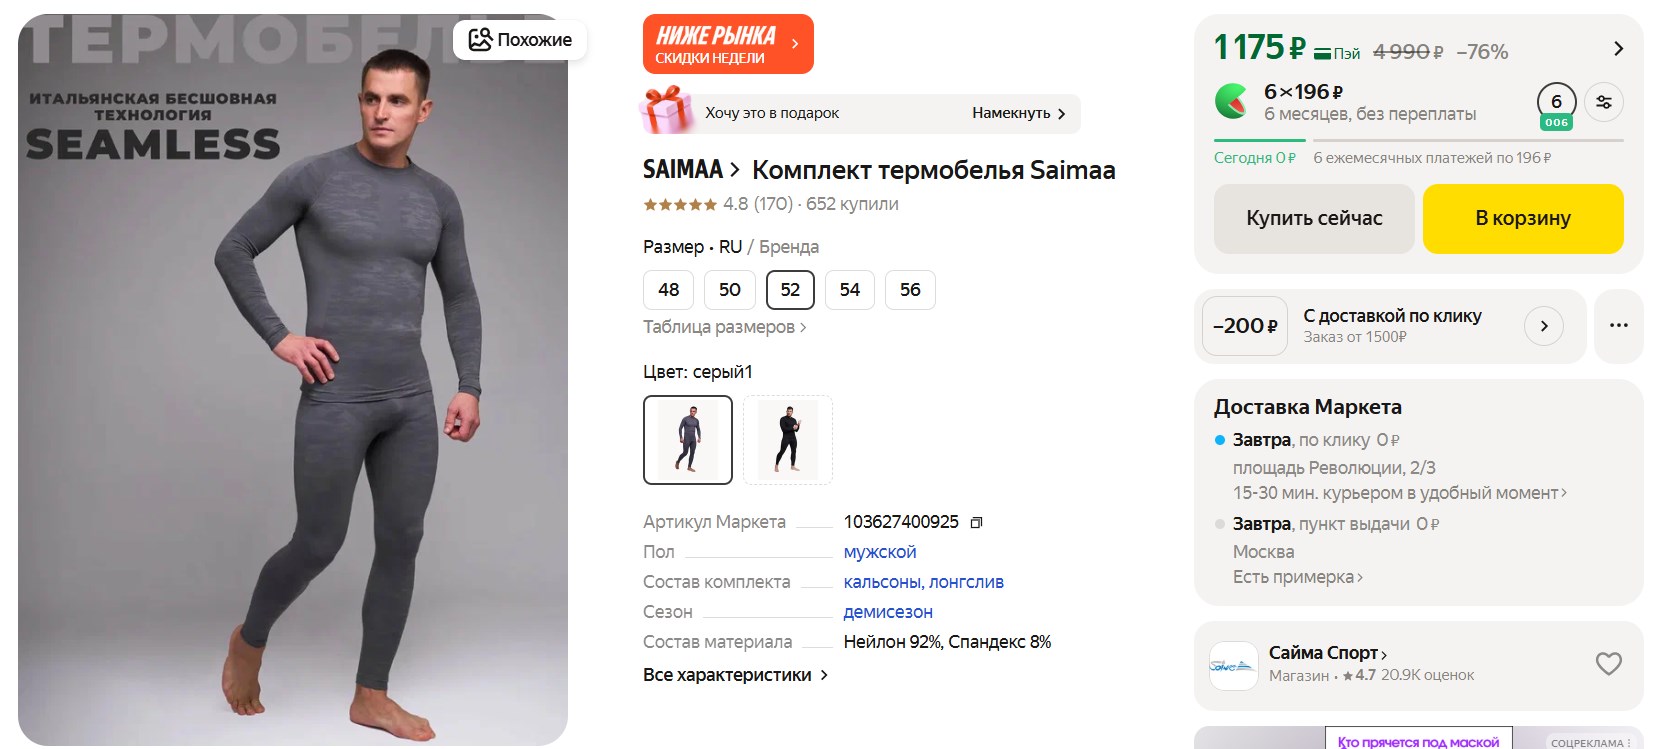
Task: Expand 'Все характеристики' section
Action: coord(735,675)
